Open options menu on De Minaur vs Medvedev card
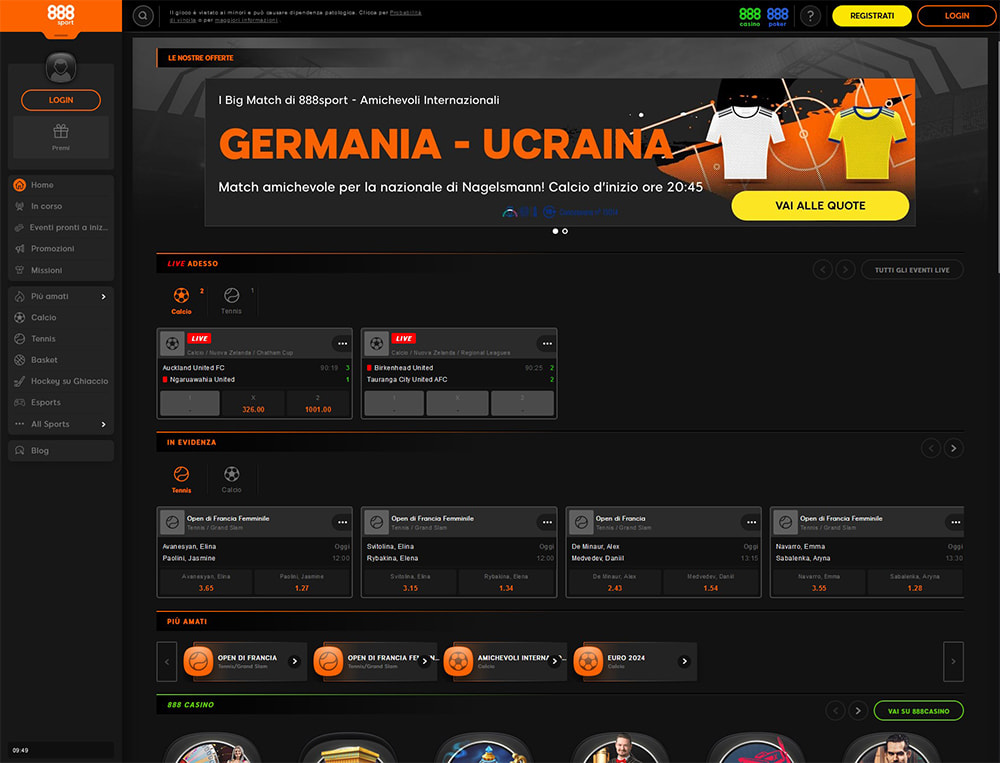This screenshot has height=763, width=1000. point(751,522)
